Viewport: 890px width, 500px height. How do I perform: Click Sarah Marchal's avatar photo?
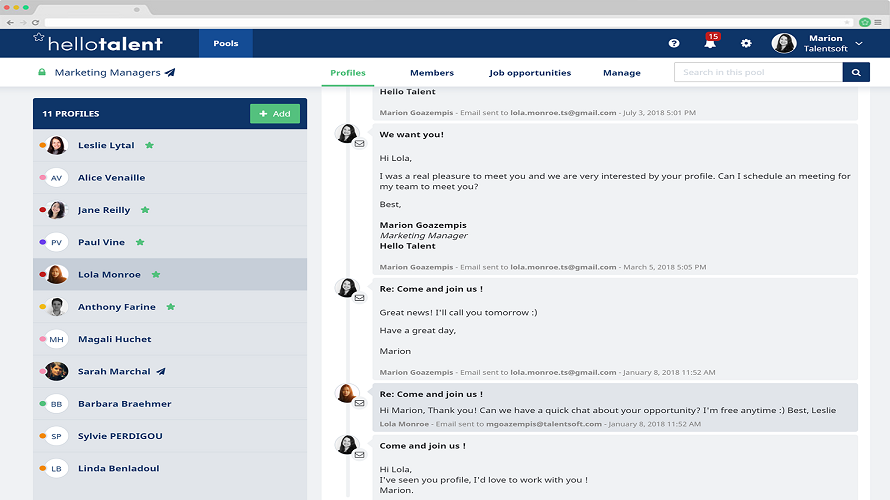point(56,372)
